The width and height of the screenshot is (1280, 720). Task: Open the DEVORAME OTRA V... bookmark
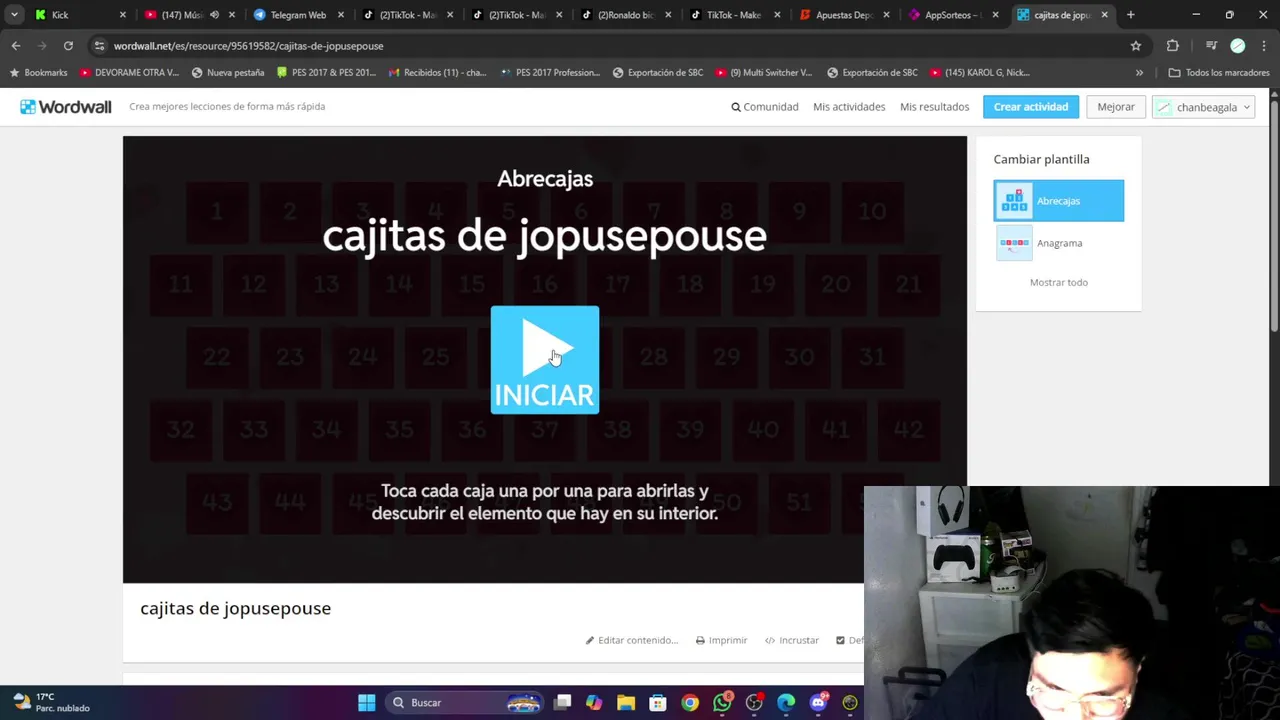[x=129, y=73]
